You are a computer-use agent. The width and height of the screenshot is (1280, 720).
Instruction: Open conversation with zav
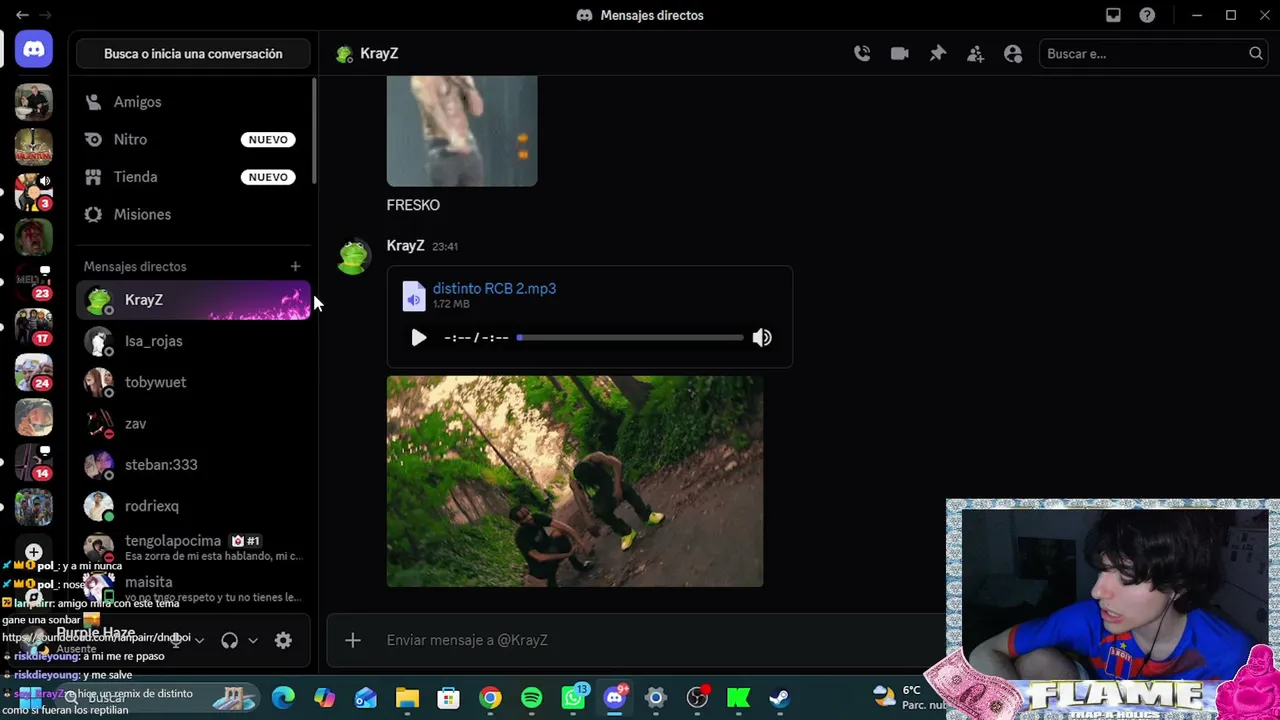[194, 424]
